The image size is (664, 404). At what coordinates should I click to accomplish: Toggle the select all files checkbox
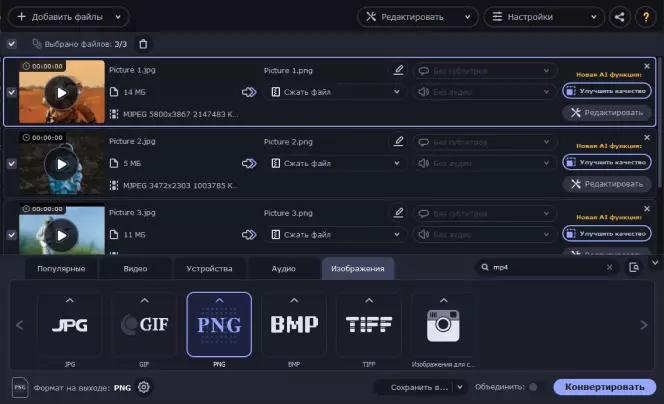(x=11, y=44)
